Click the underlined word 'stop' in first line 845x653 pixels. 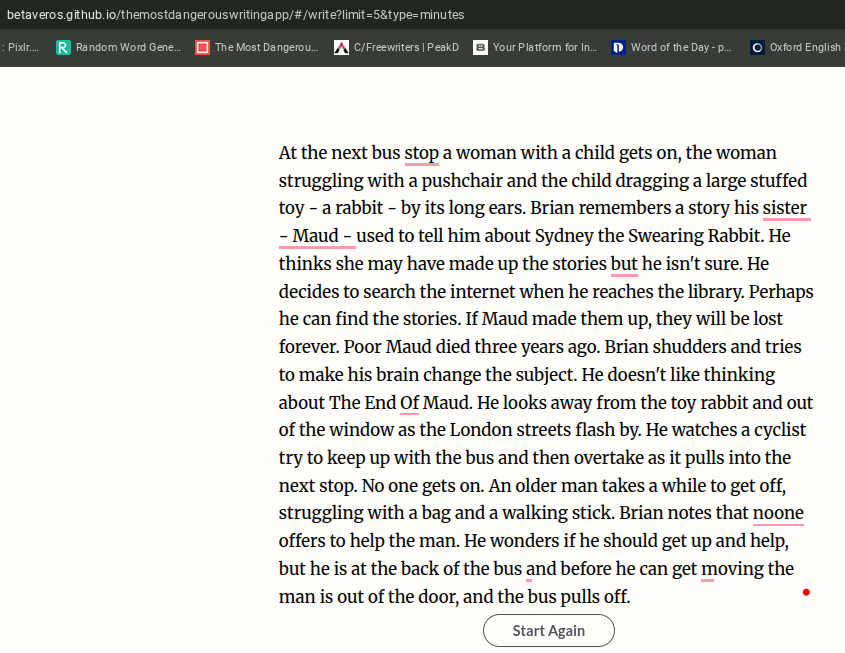coord(421,153)
